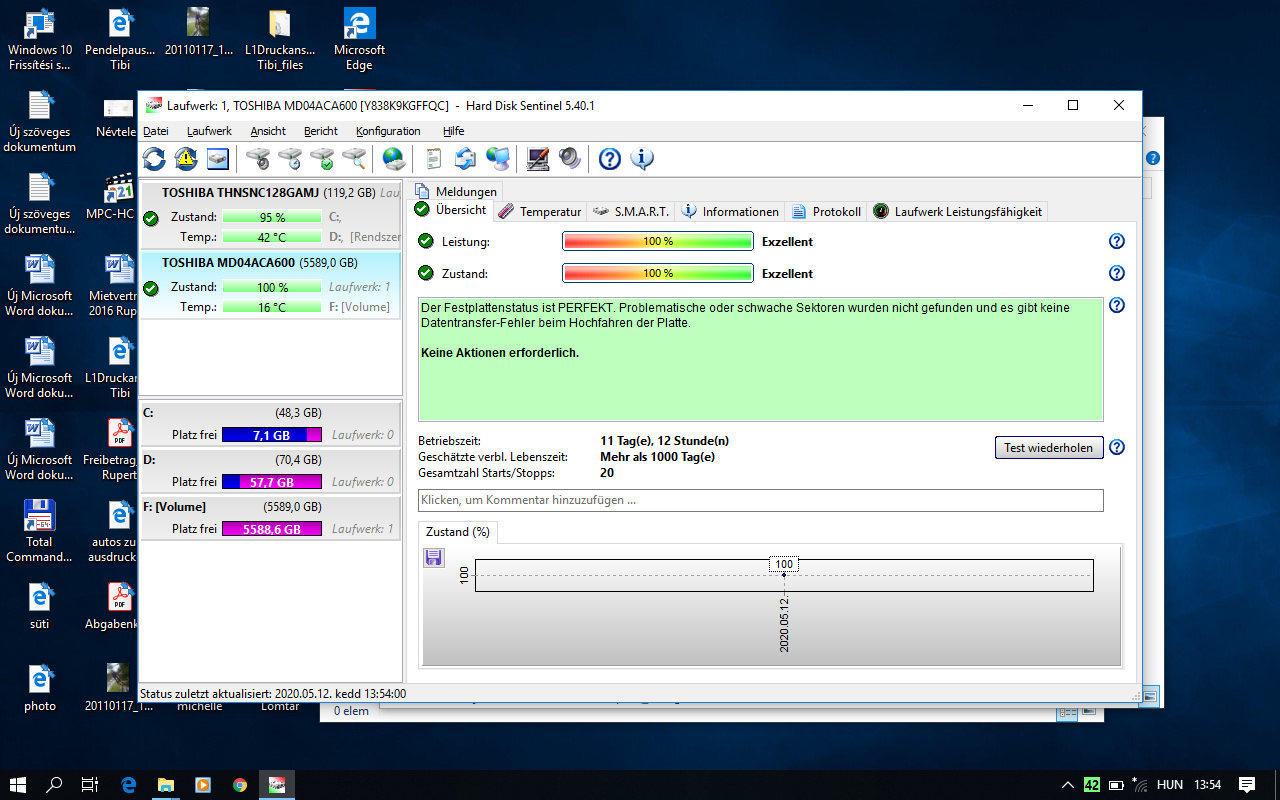Open the Laufwerk Leistungsfähigkeit tab
Screen dimensions: 1280x800
click(958, 211)
